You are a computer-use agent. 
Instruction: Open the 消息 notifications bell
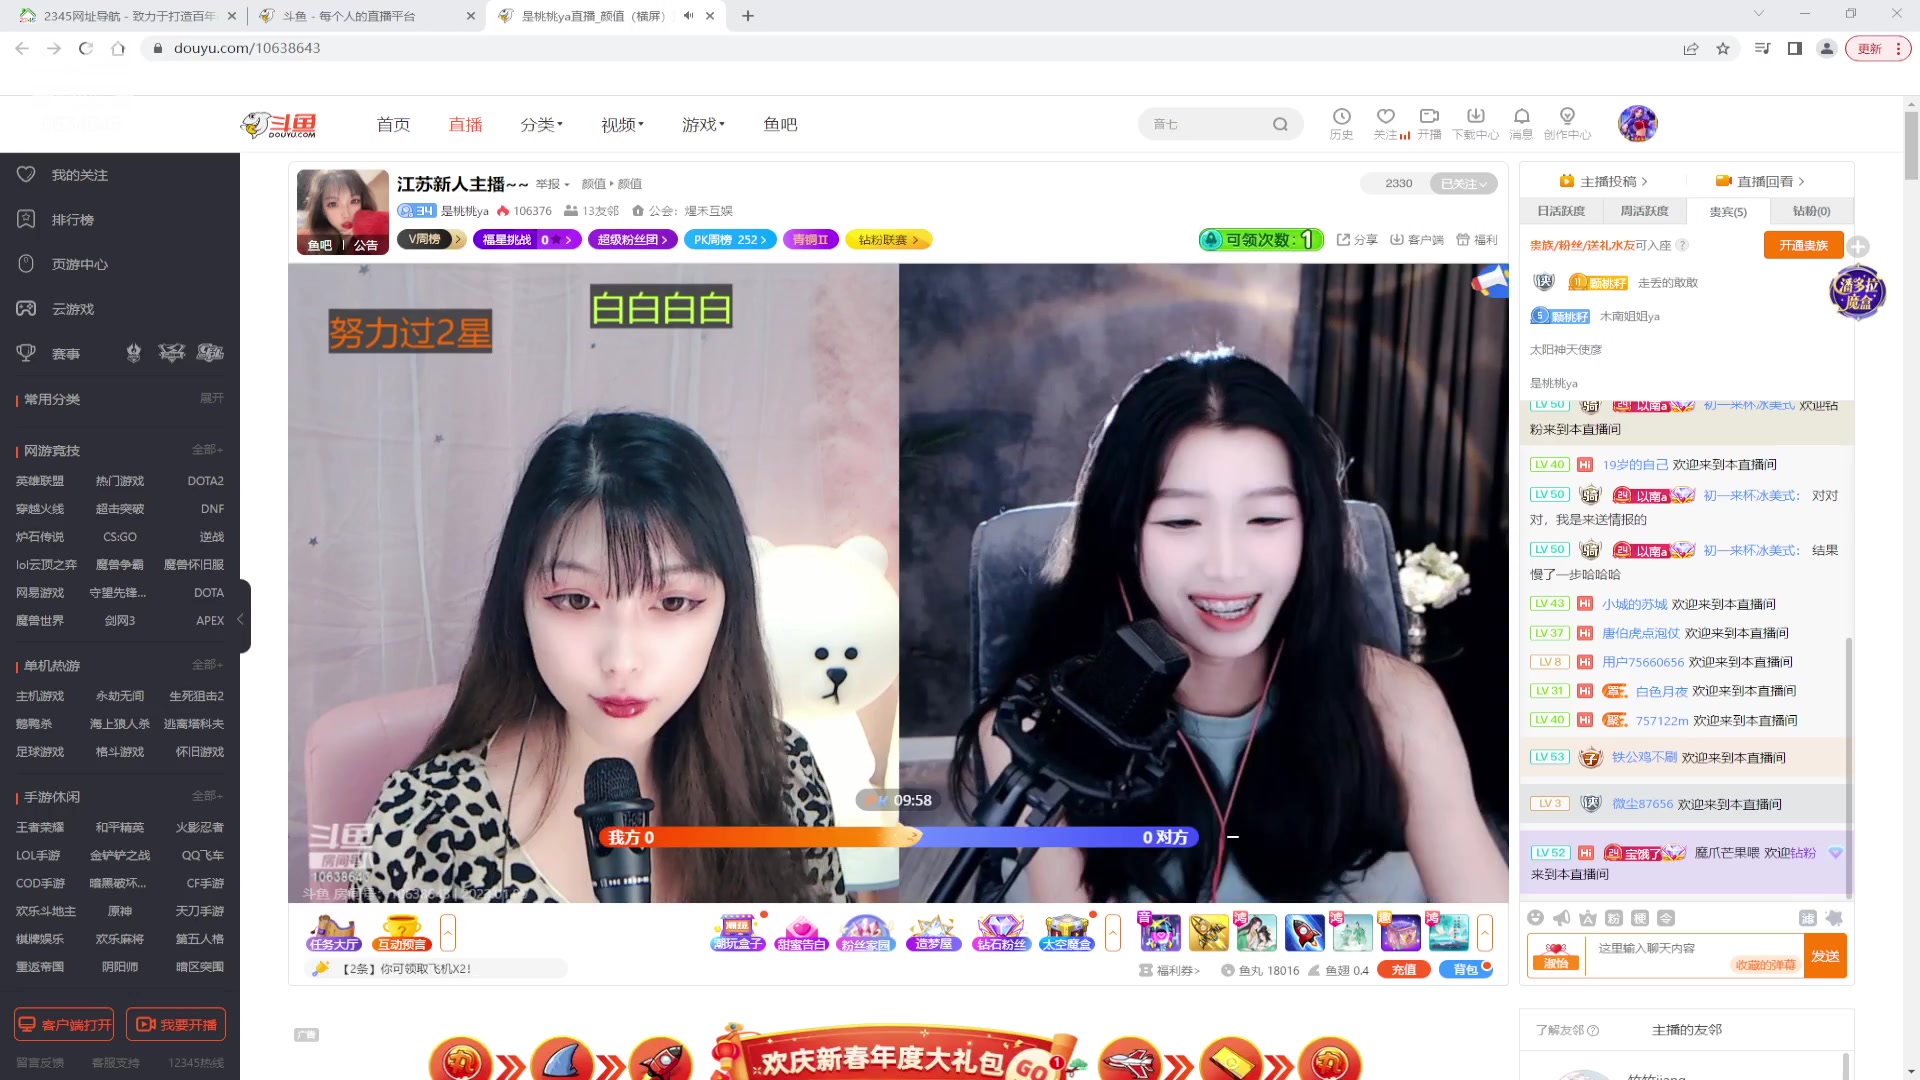1521,122
